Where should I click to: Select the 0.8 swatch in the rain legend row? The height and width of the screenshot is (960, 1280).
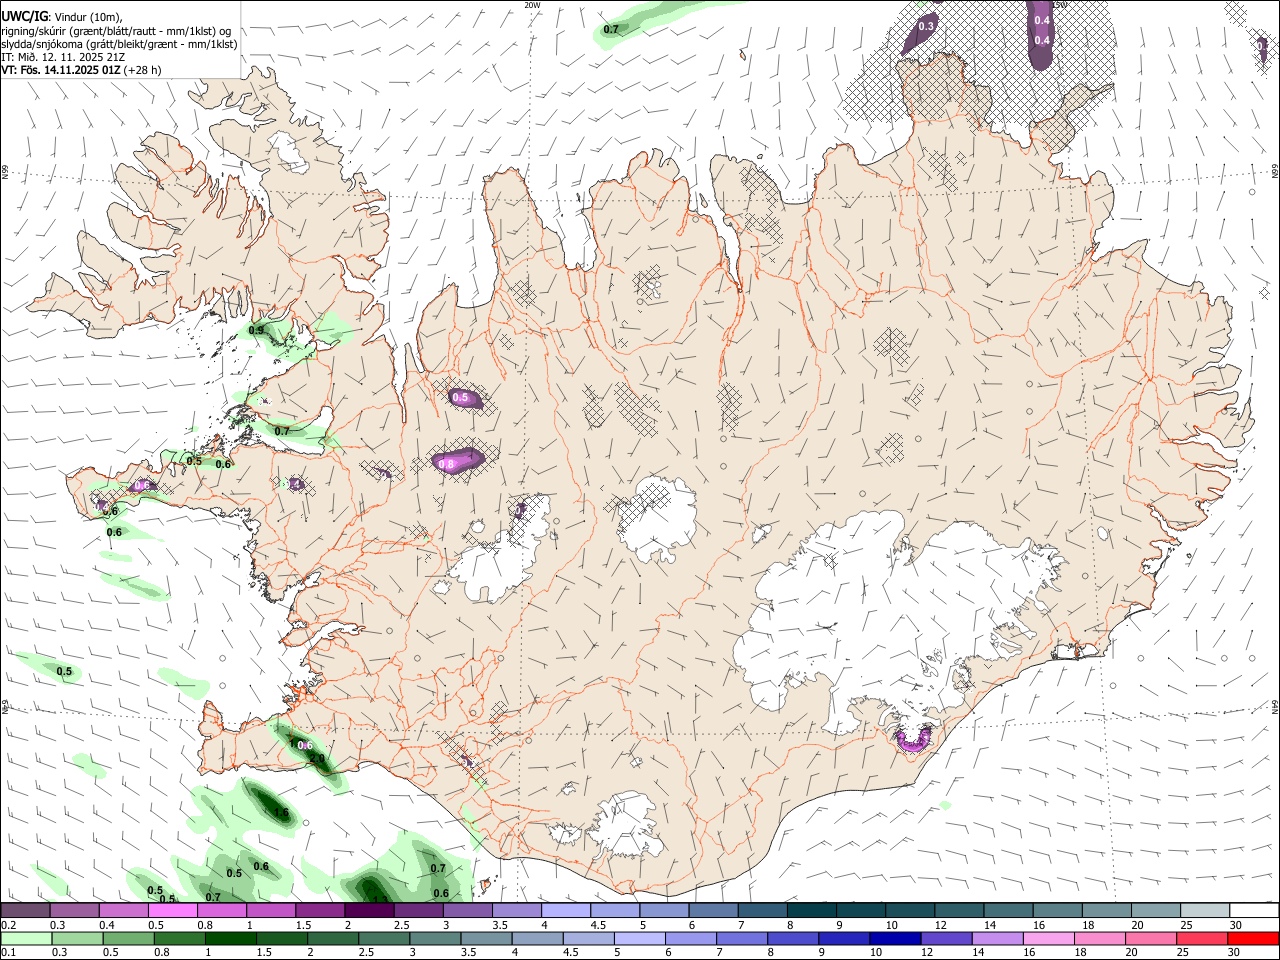tap(179, 938)
